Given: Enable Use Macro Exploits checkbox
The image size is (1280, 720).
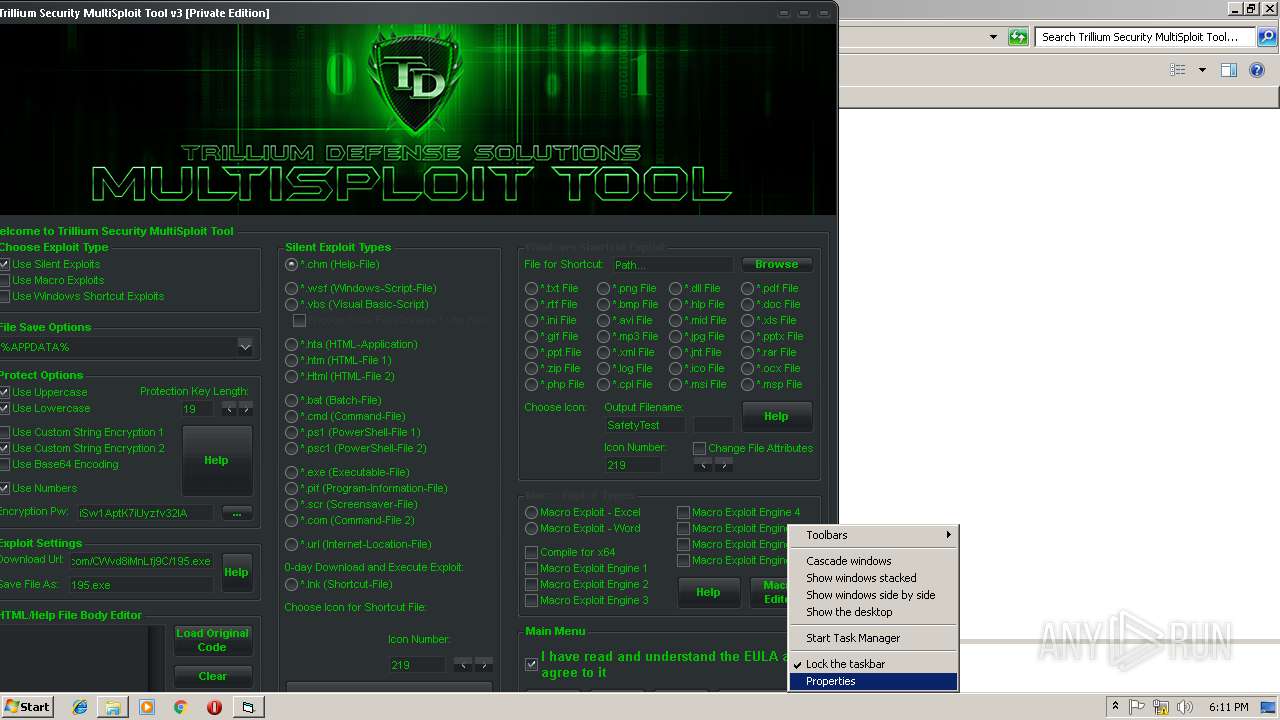Looking at the screenshot, I should (4, 280).
